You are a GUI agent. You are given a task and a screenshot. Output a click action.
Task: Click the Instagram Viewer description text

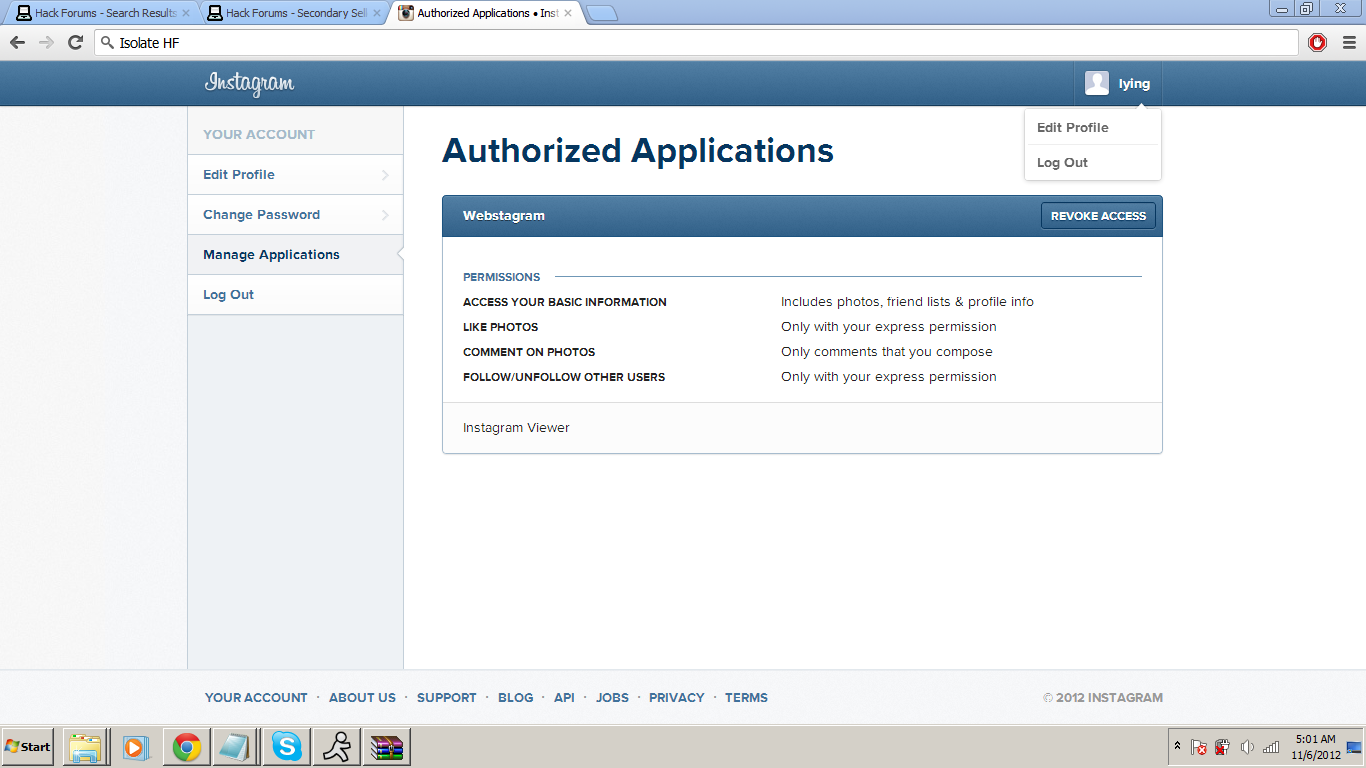[x=516, y=428]
